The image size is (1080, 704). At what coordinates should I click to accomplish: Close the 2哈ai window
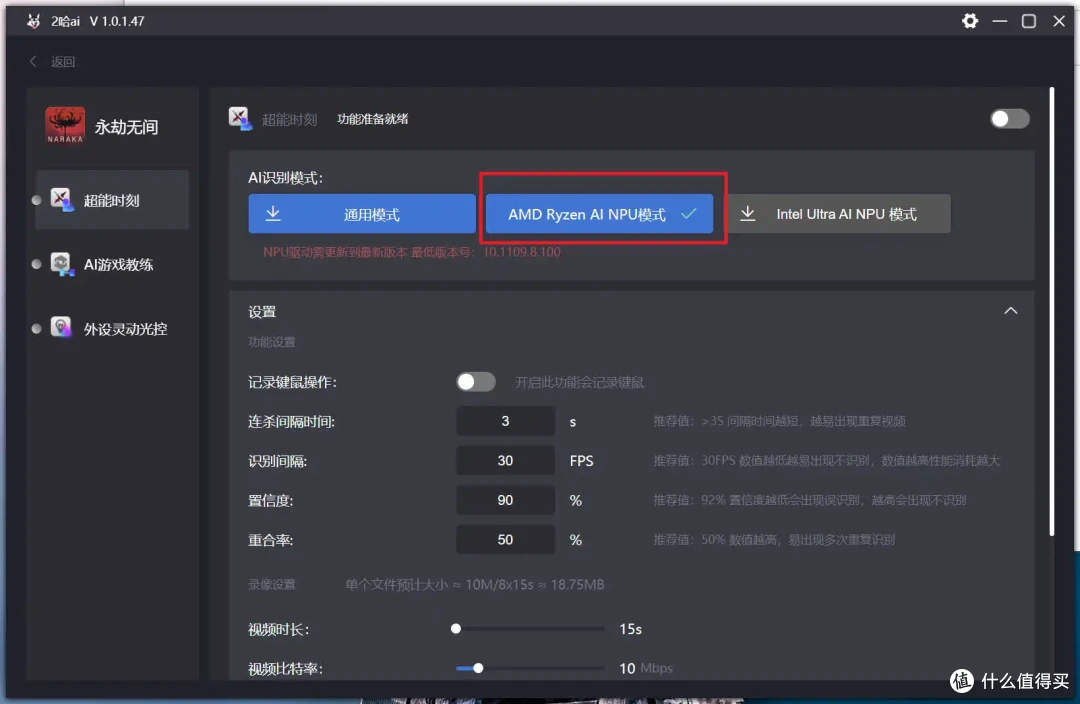click(1059, 21)
